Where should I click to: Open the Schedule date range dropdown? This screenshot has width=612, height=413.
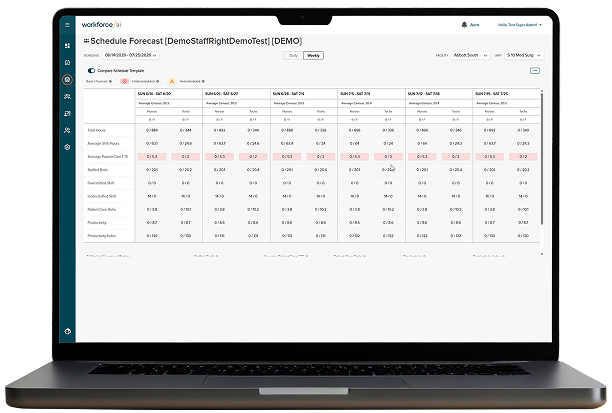(131, 55)
